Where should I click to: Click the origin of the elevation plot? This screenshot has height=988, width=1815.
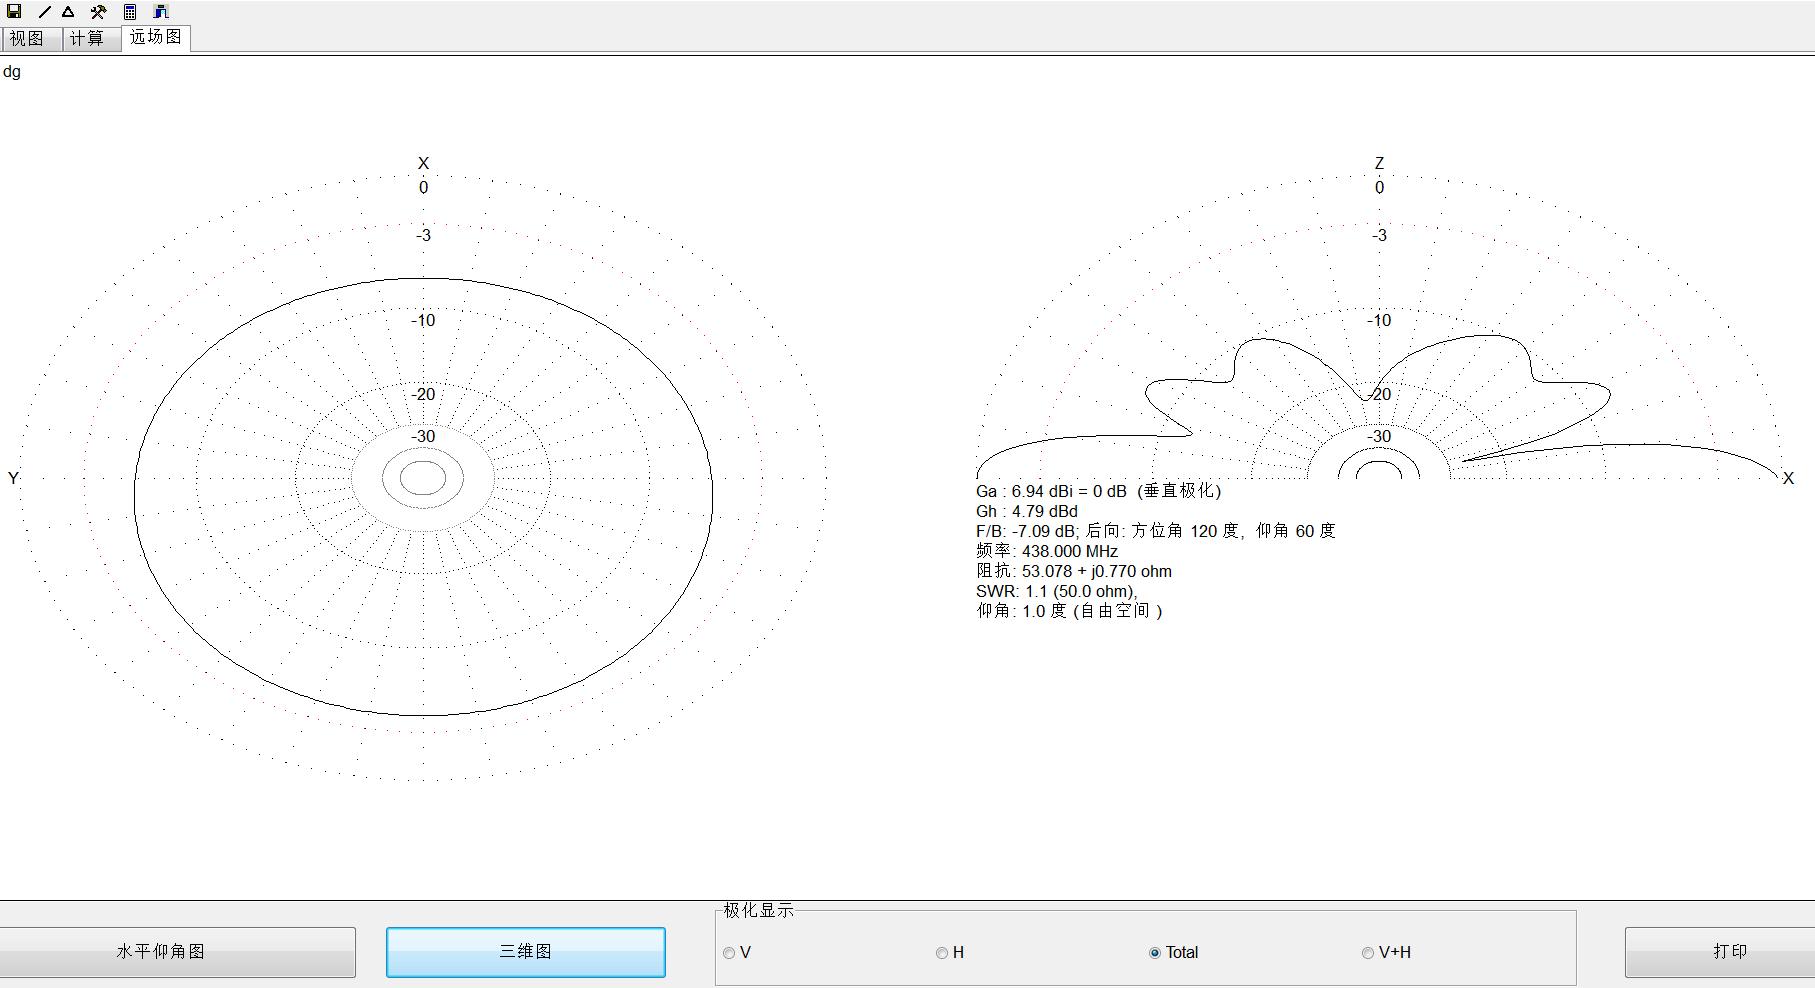click(x=1379, y=477)
